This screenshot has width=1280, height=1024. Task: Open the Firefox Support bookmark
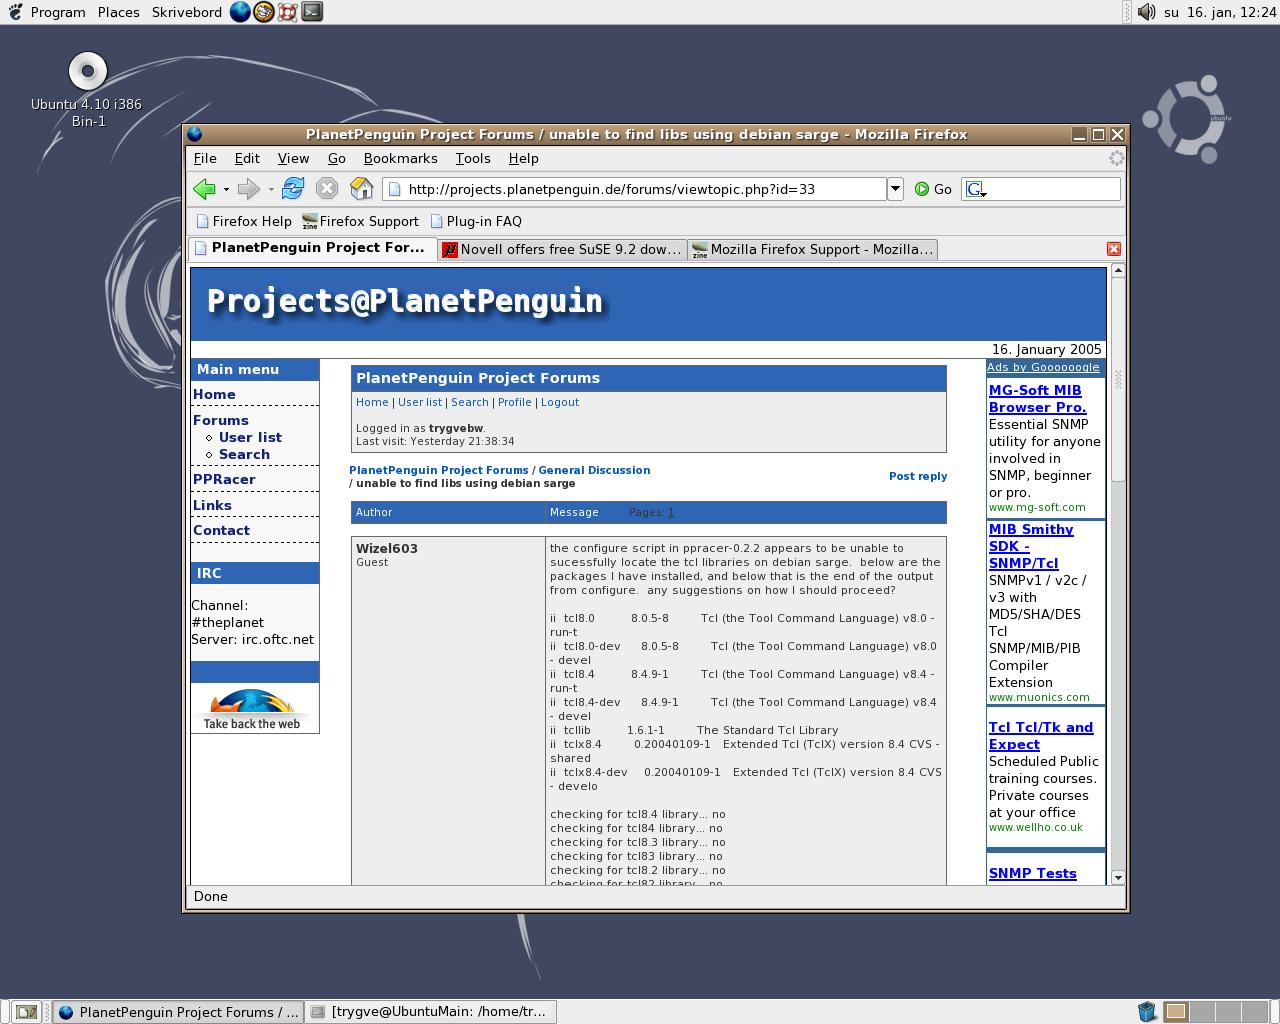click(x=360, y=221)
